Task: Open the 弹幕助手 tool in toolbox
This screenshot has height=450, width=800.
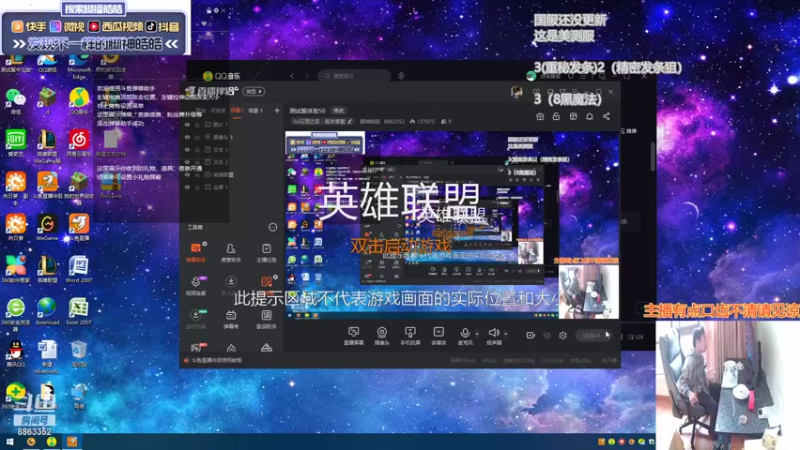Action: click(x=196, y=252)
